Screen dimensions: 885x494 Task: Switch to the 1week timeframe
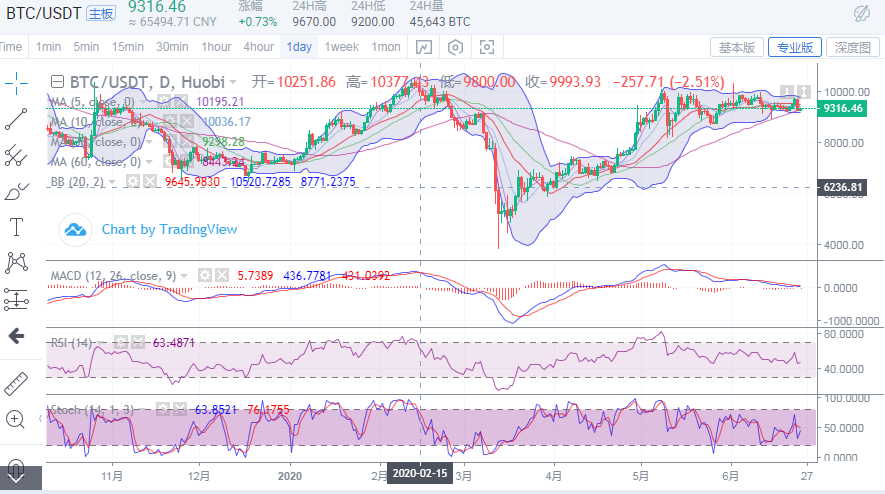click(x=341, y=47)
